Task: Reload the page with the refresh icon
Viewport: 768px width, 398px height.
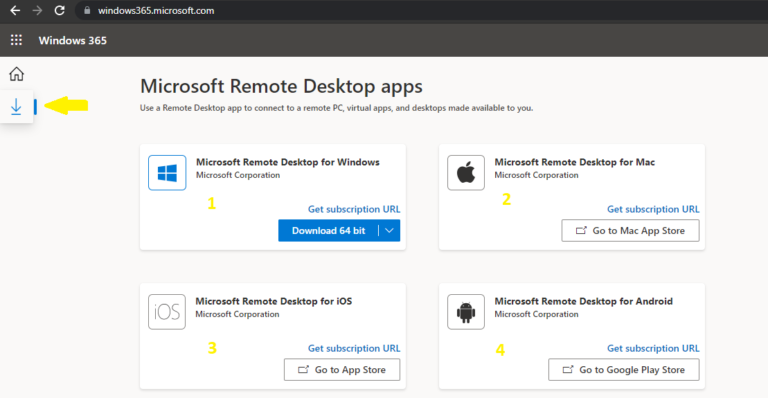Action: pyautogui.click(x=59, y=10)
